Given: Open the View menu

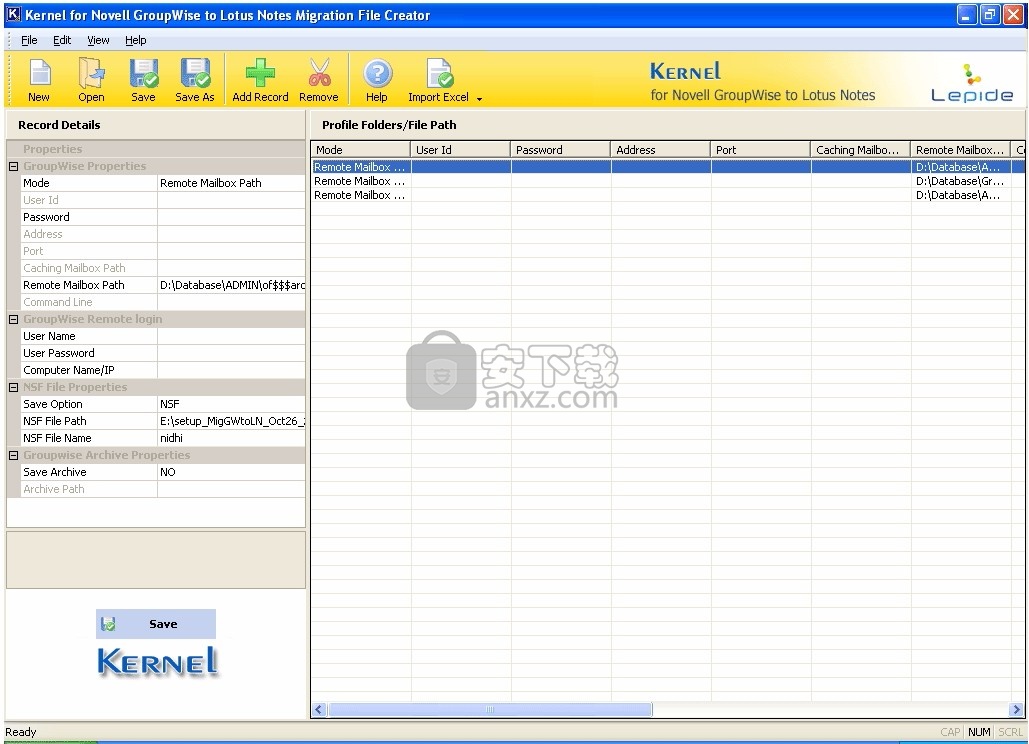Looking at the screenshot, I should point(98,40).
